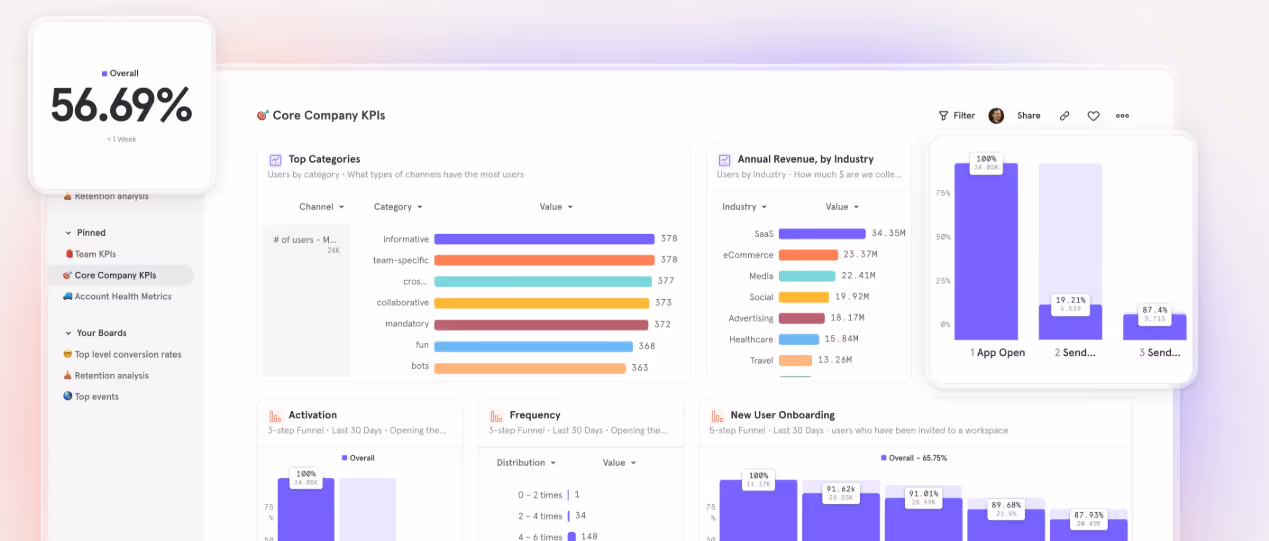This screenshot has height=541, width=1269.
Task: Click the 87.4% funnel step label
Action: (x=1155, y=312)
